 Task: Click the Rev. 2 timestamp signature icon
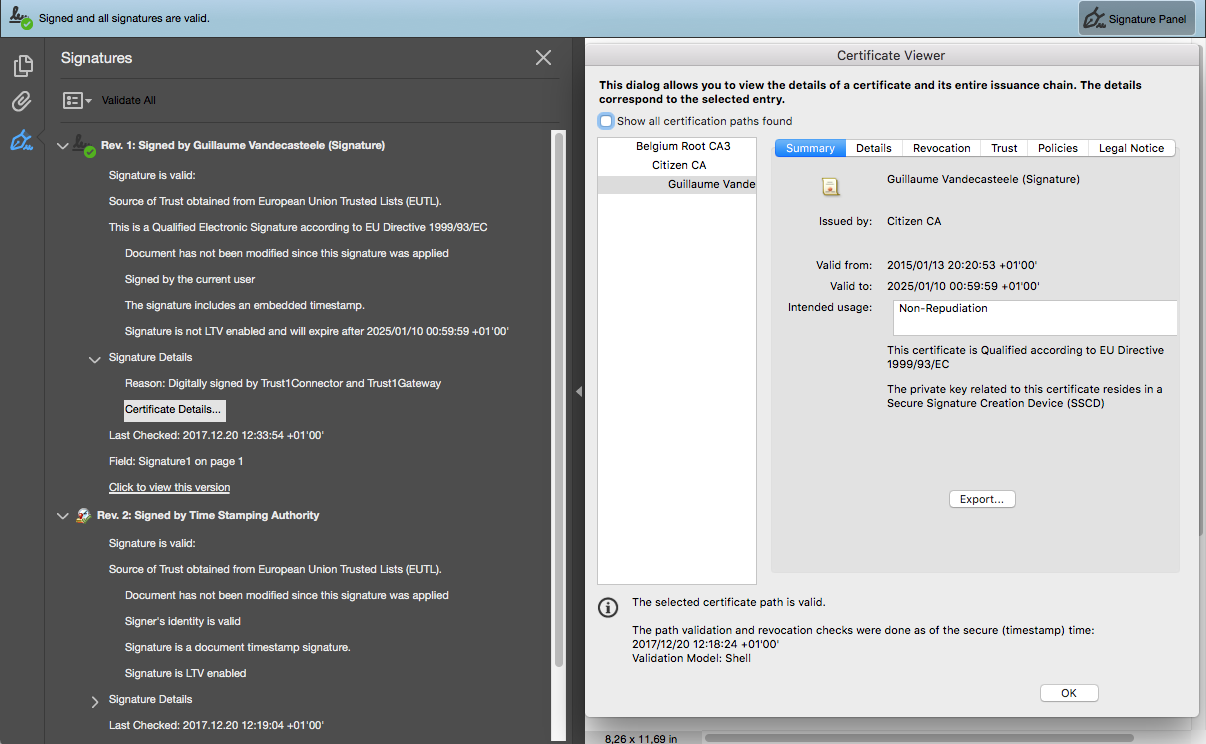(84, 516)
